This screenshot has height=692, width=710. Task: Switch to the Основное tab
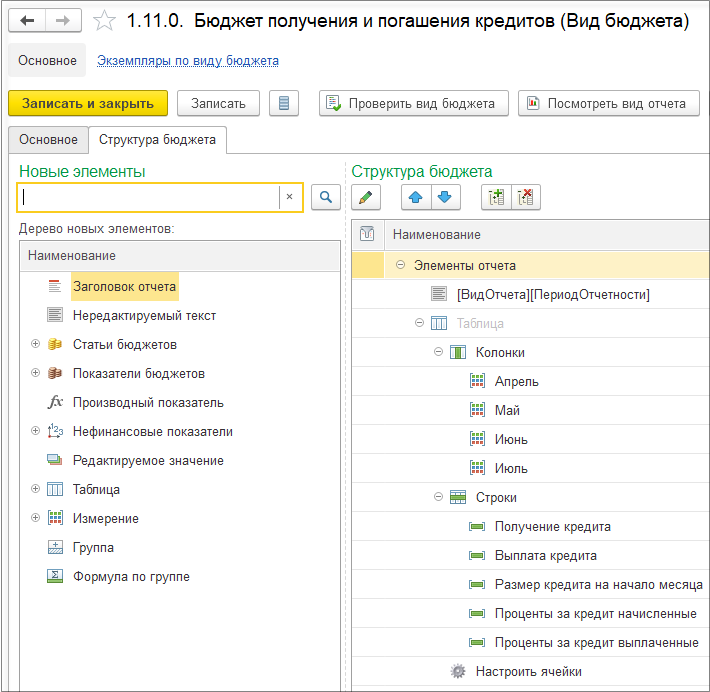pos(48,139)
